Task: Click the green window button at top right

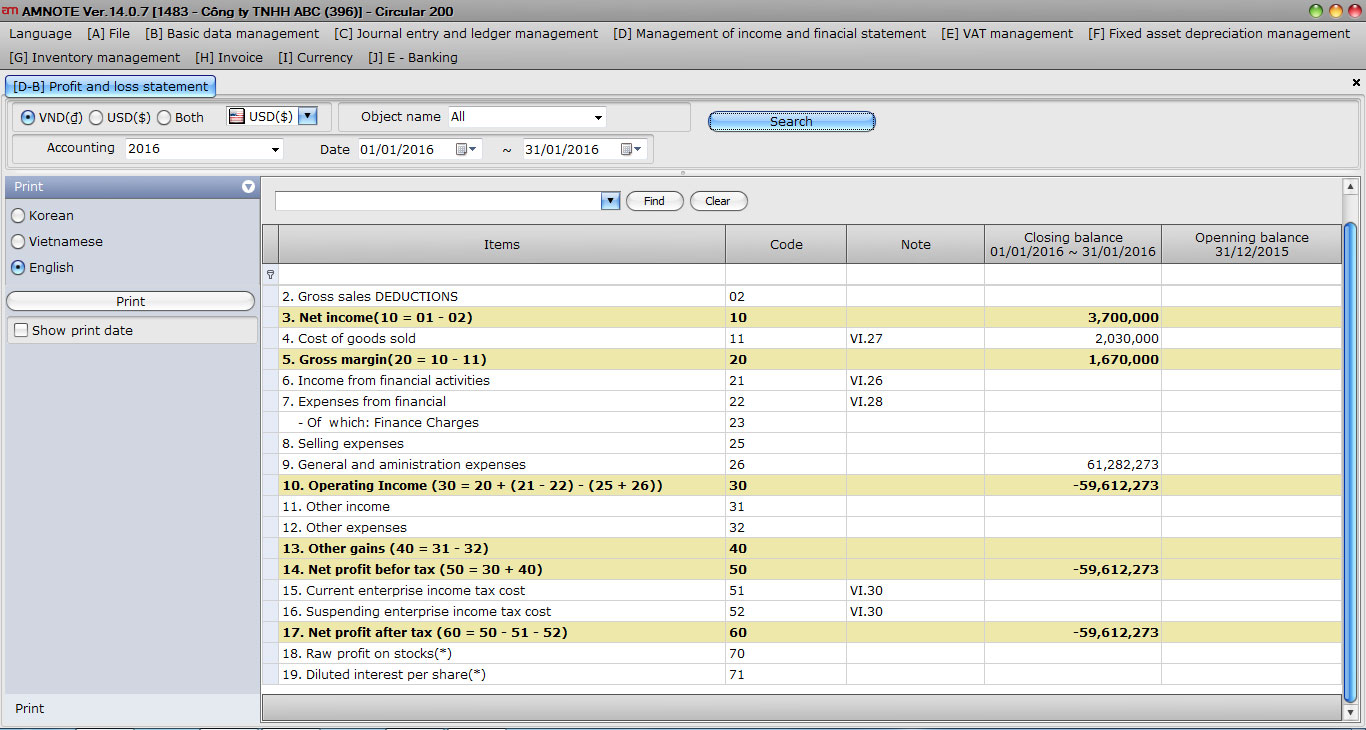Action: click(x=1316, y=11)
